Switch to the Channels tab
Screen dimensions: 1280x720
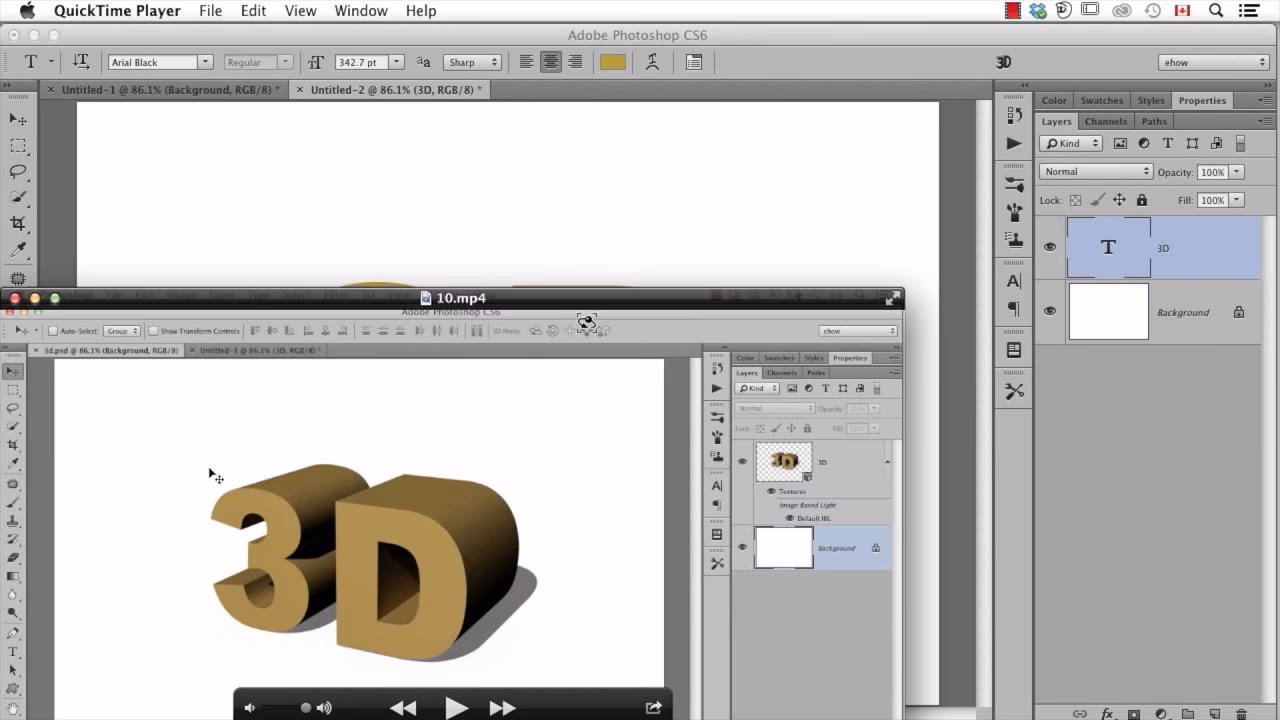pyautogui.click(x=1105, y=120)
